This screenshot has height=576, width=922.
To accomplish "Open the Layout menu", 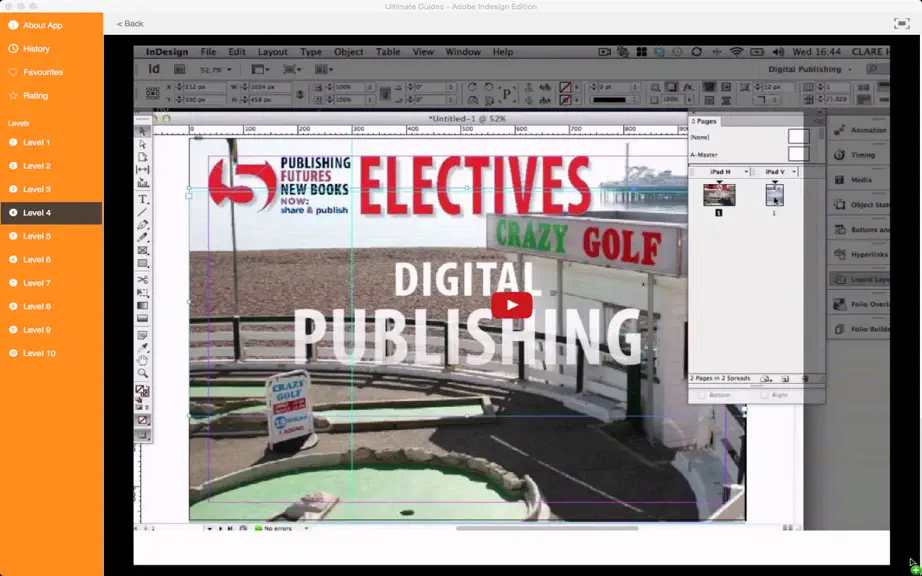I will (273, 52).
